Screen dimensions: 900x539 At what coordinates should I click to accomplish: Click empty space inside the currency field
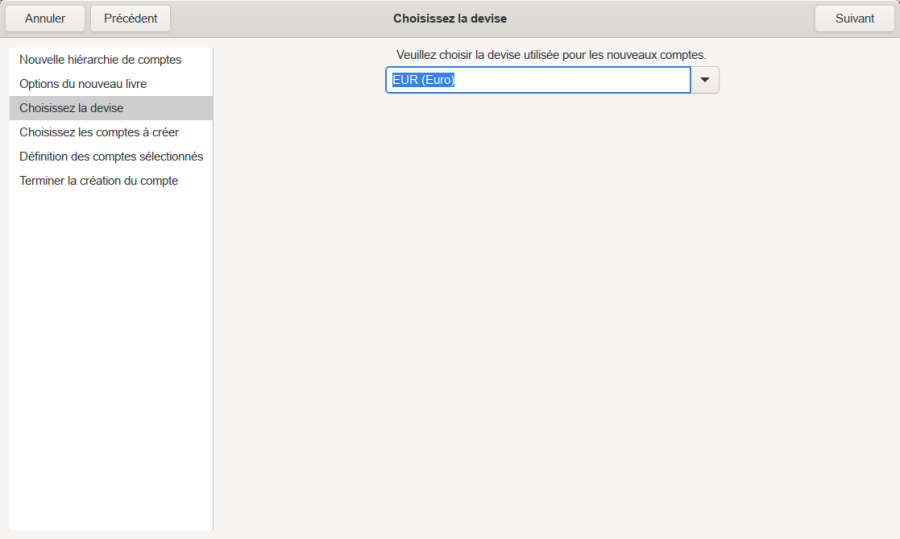[x=580, y=81]
